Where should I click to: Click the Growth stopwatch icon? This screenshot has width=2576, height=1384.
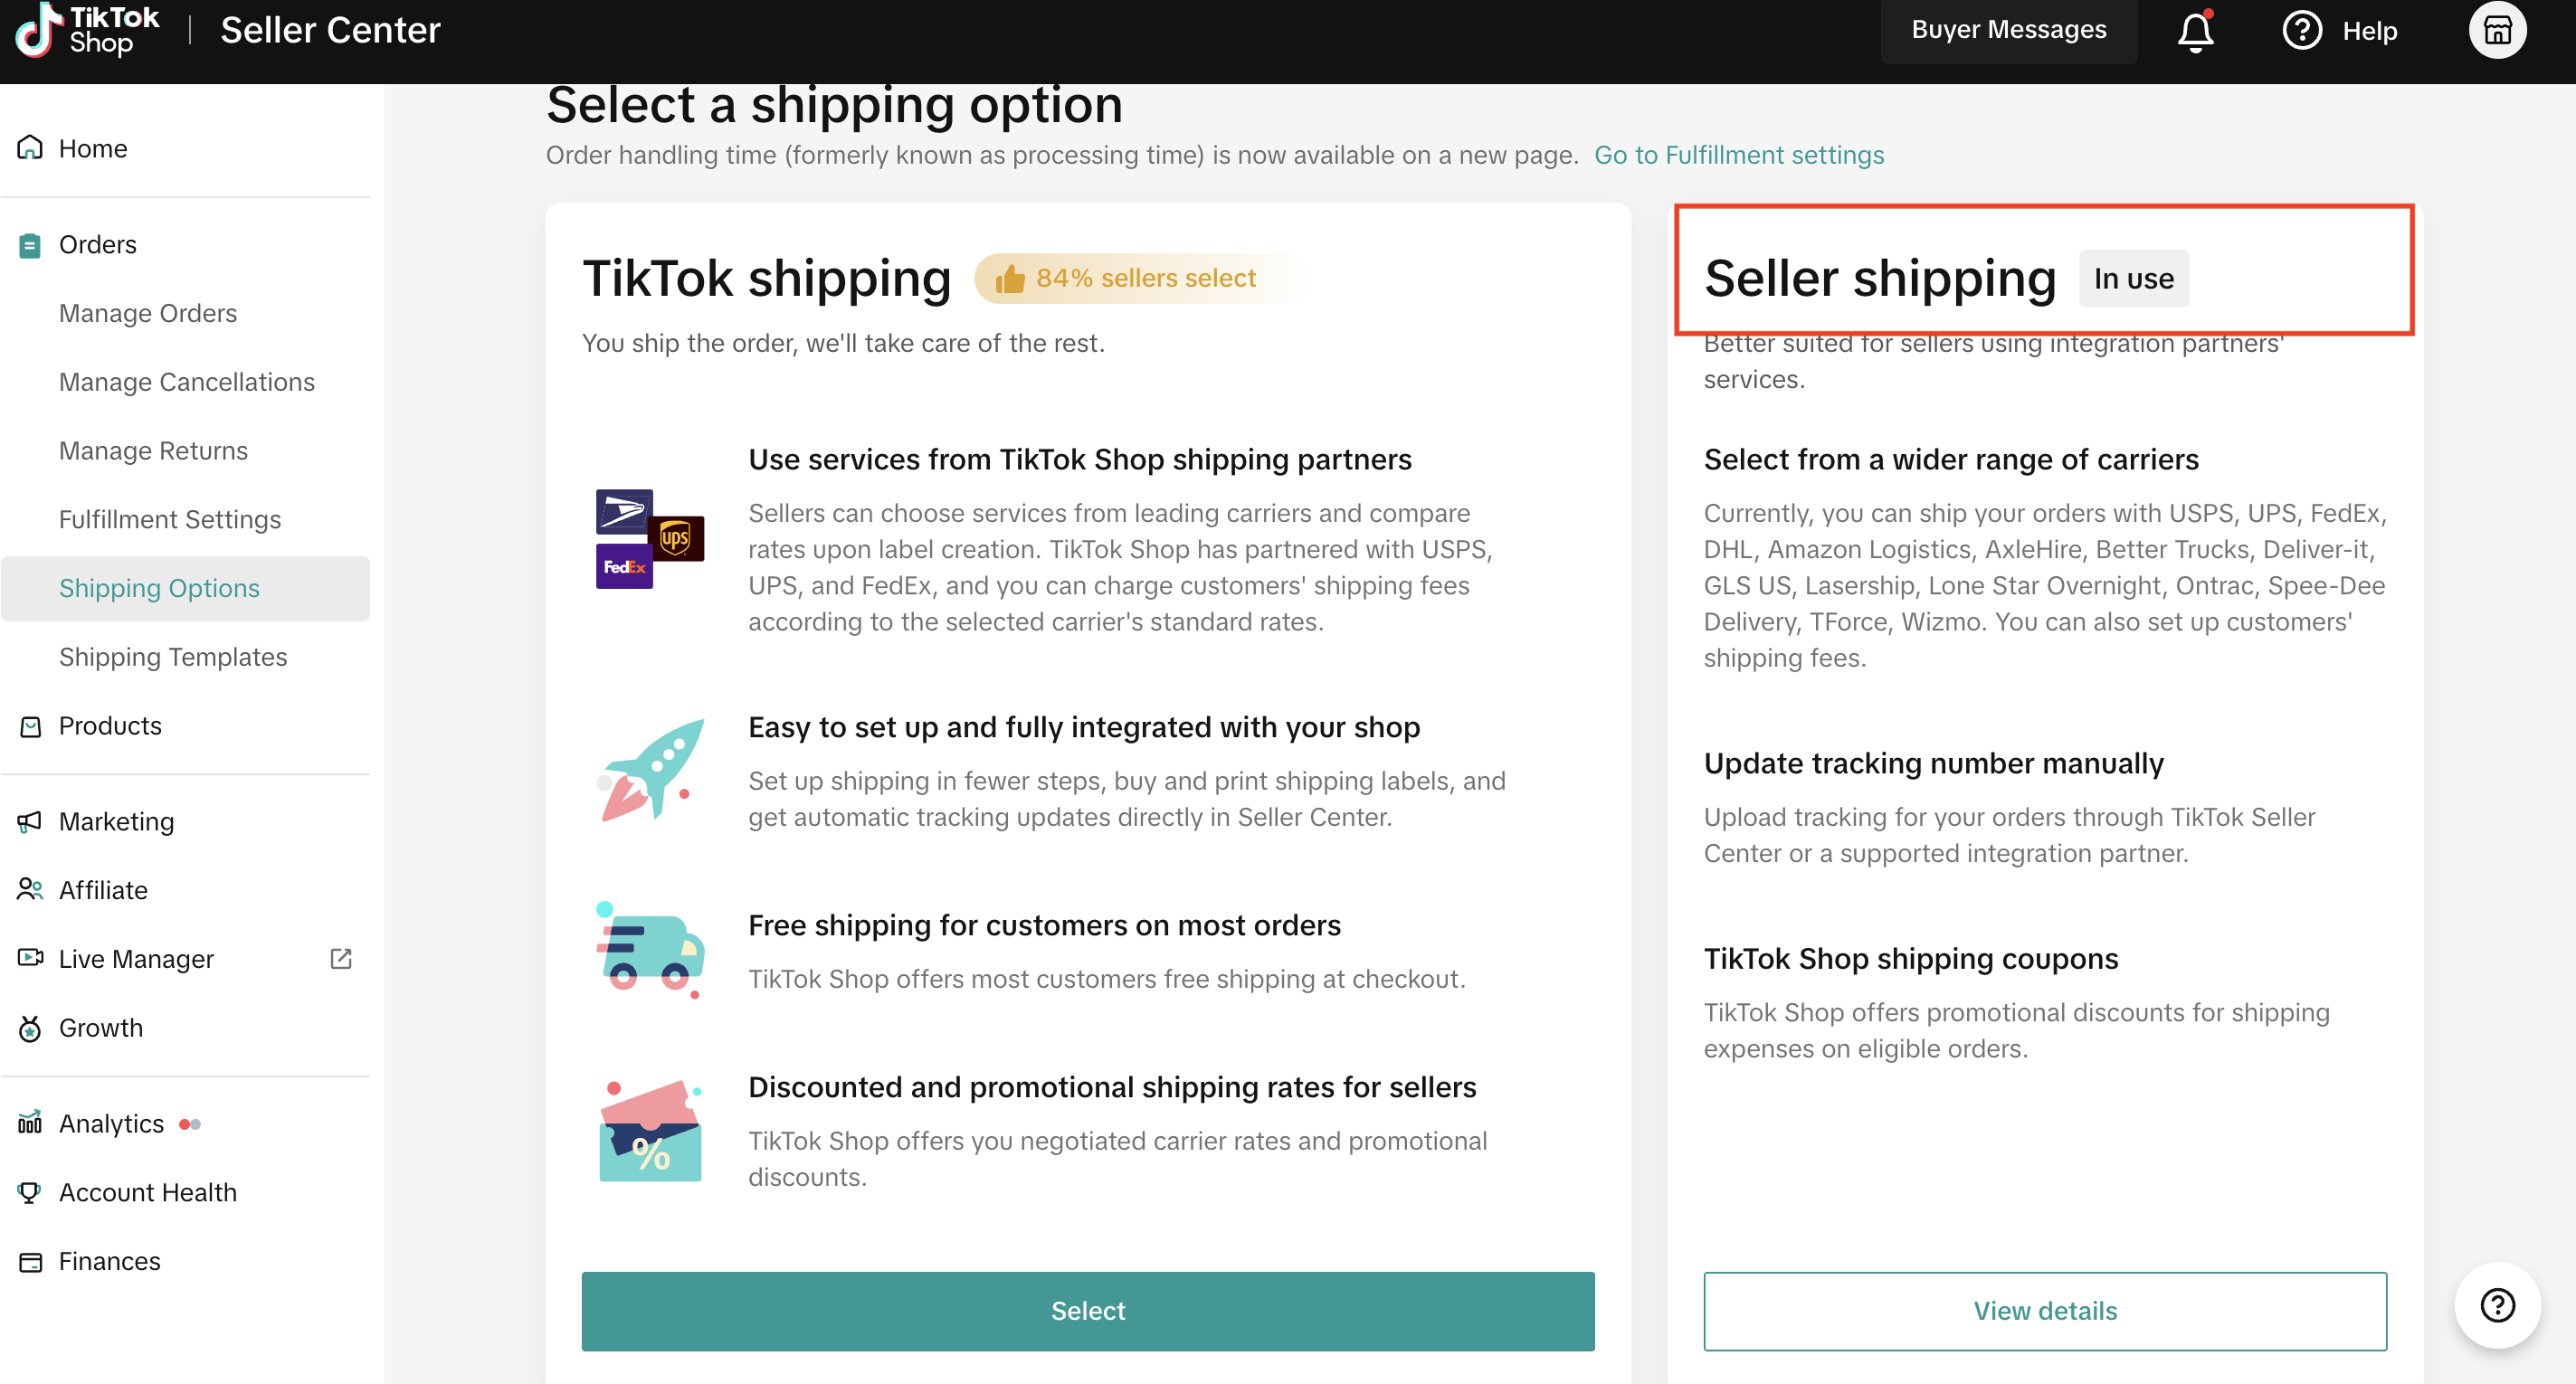[x=28, y=1027]
